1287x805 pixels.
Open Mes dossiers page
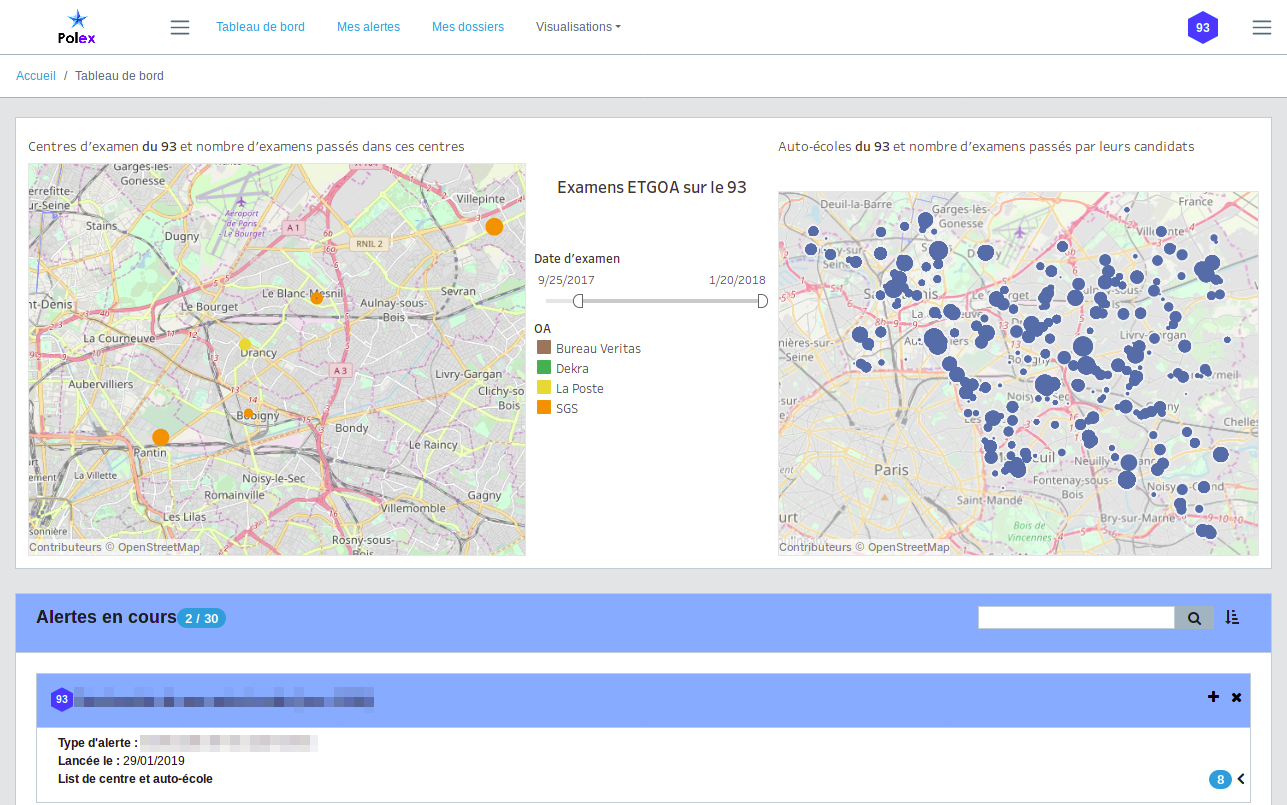click(468, 27)
